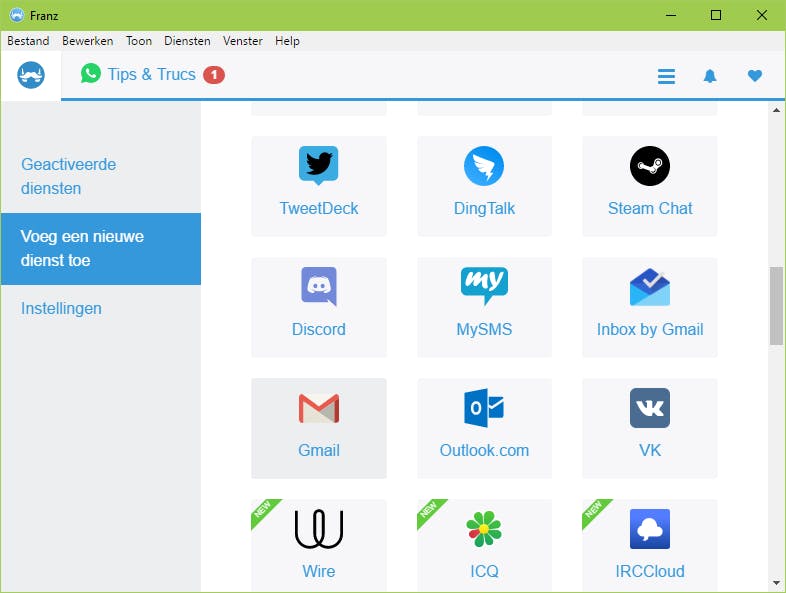Open the hamburger menu icon

(666, 76)
